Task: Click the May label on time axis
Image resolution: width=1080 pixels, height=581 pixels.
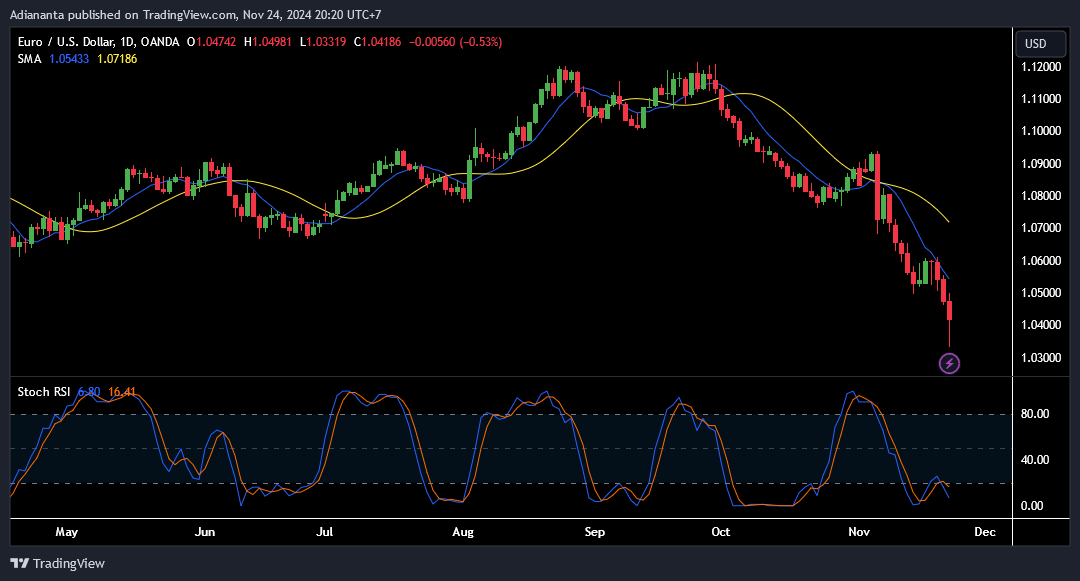Action: pos(67,532)
